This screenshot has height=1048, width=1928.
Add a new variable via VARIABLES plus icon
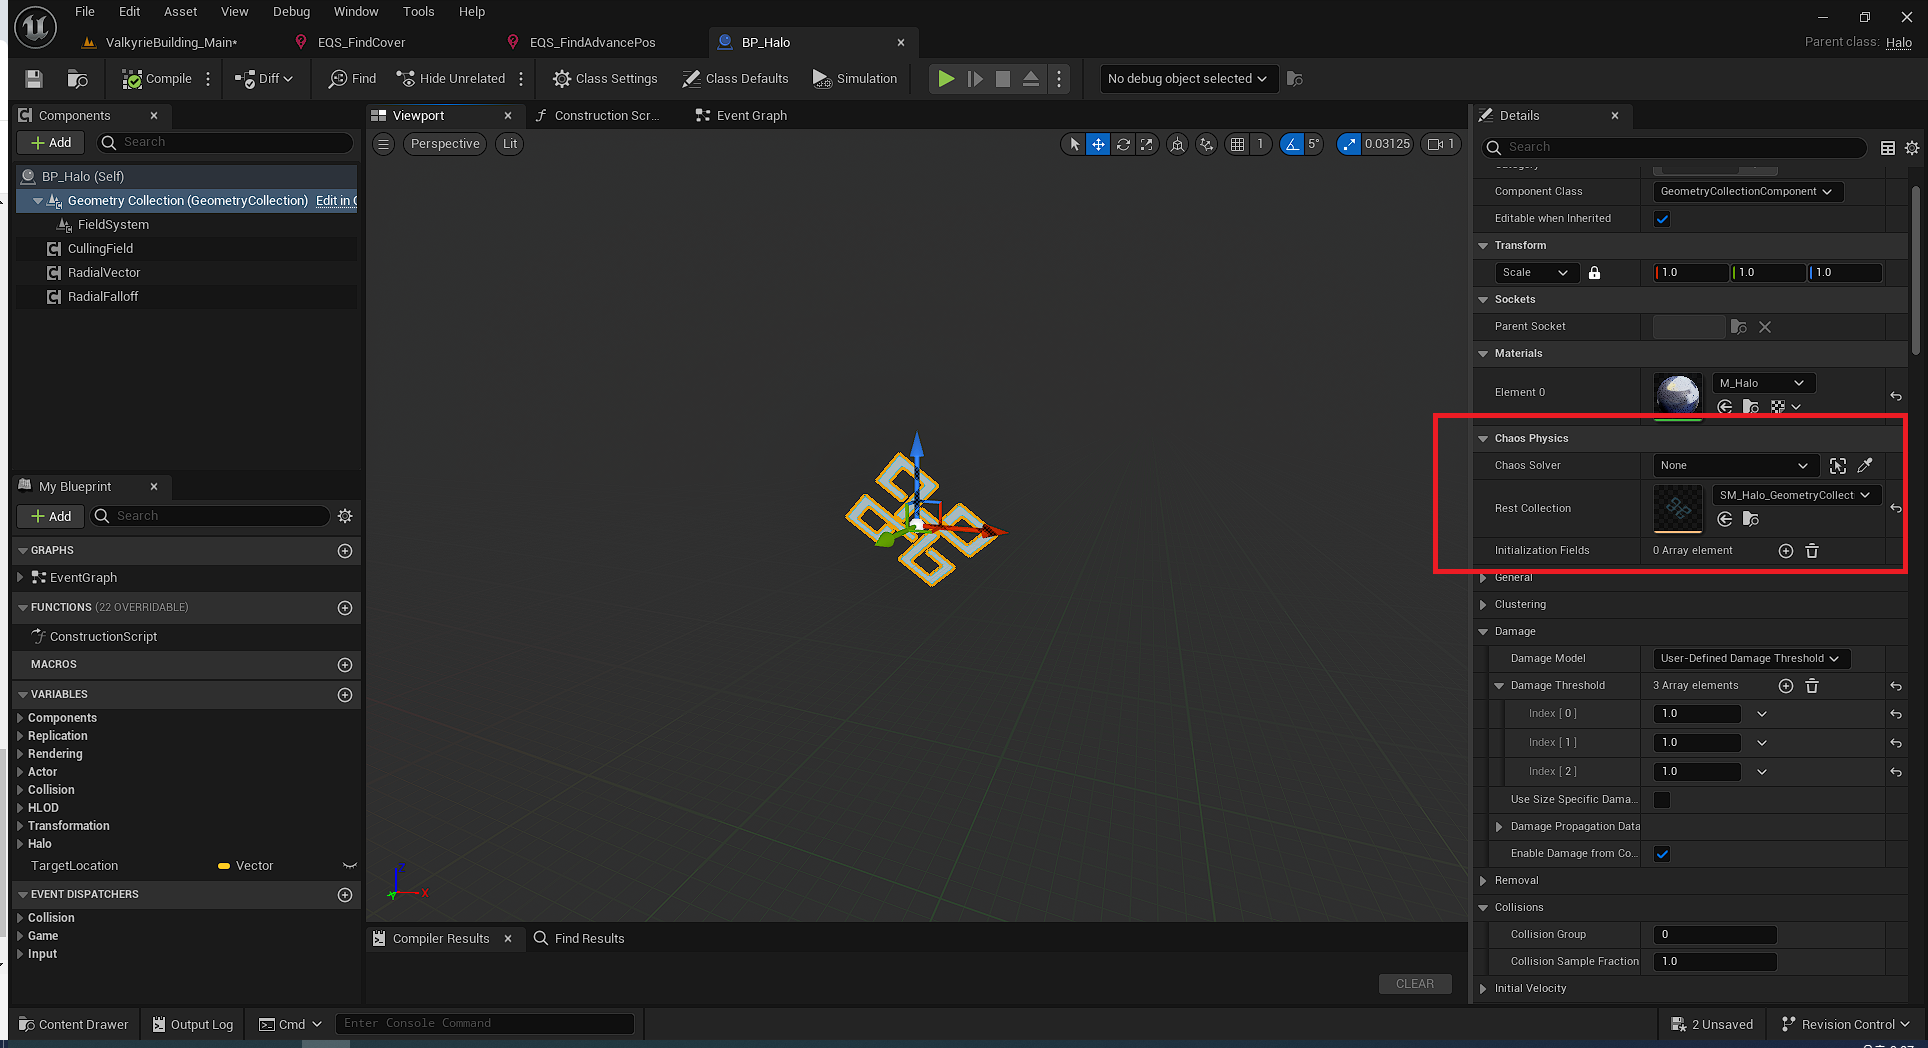pyautogui.click(x=345, y=695)
